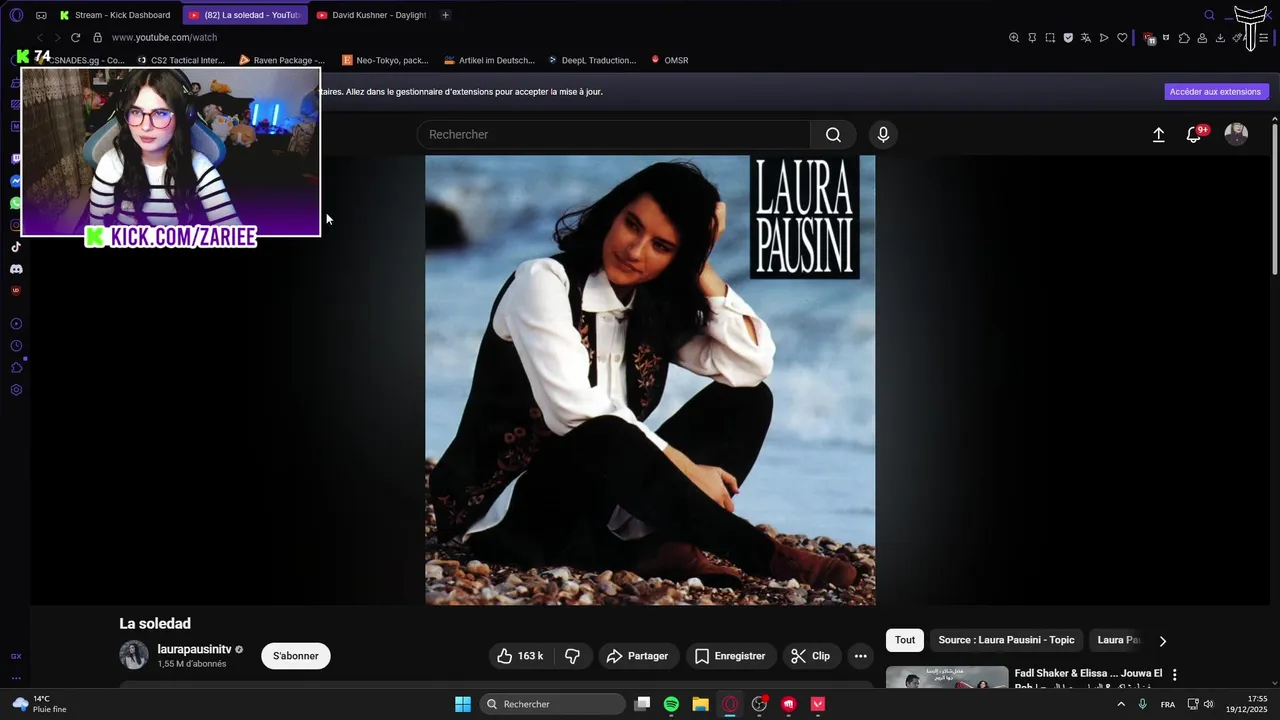1280x720 pixels.
Task: Open Raven Package bookmark
Action: tap(282, 60)
